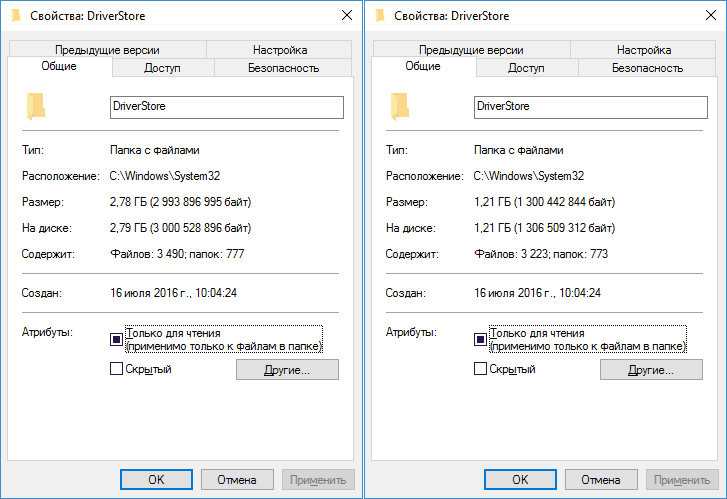Click the folder icon in right window title bar
The image size is (727, 499).
pos(380,16)
